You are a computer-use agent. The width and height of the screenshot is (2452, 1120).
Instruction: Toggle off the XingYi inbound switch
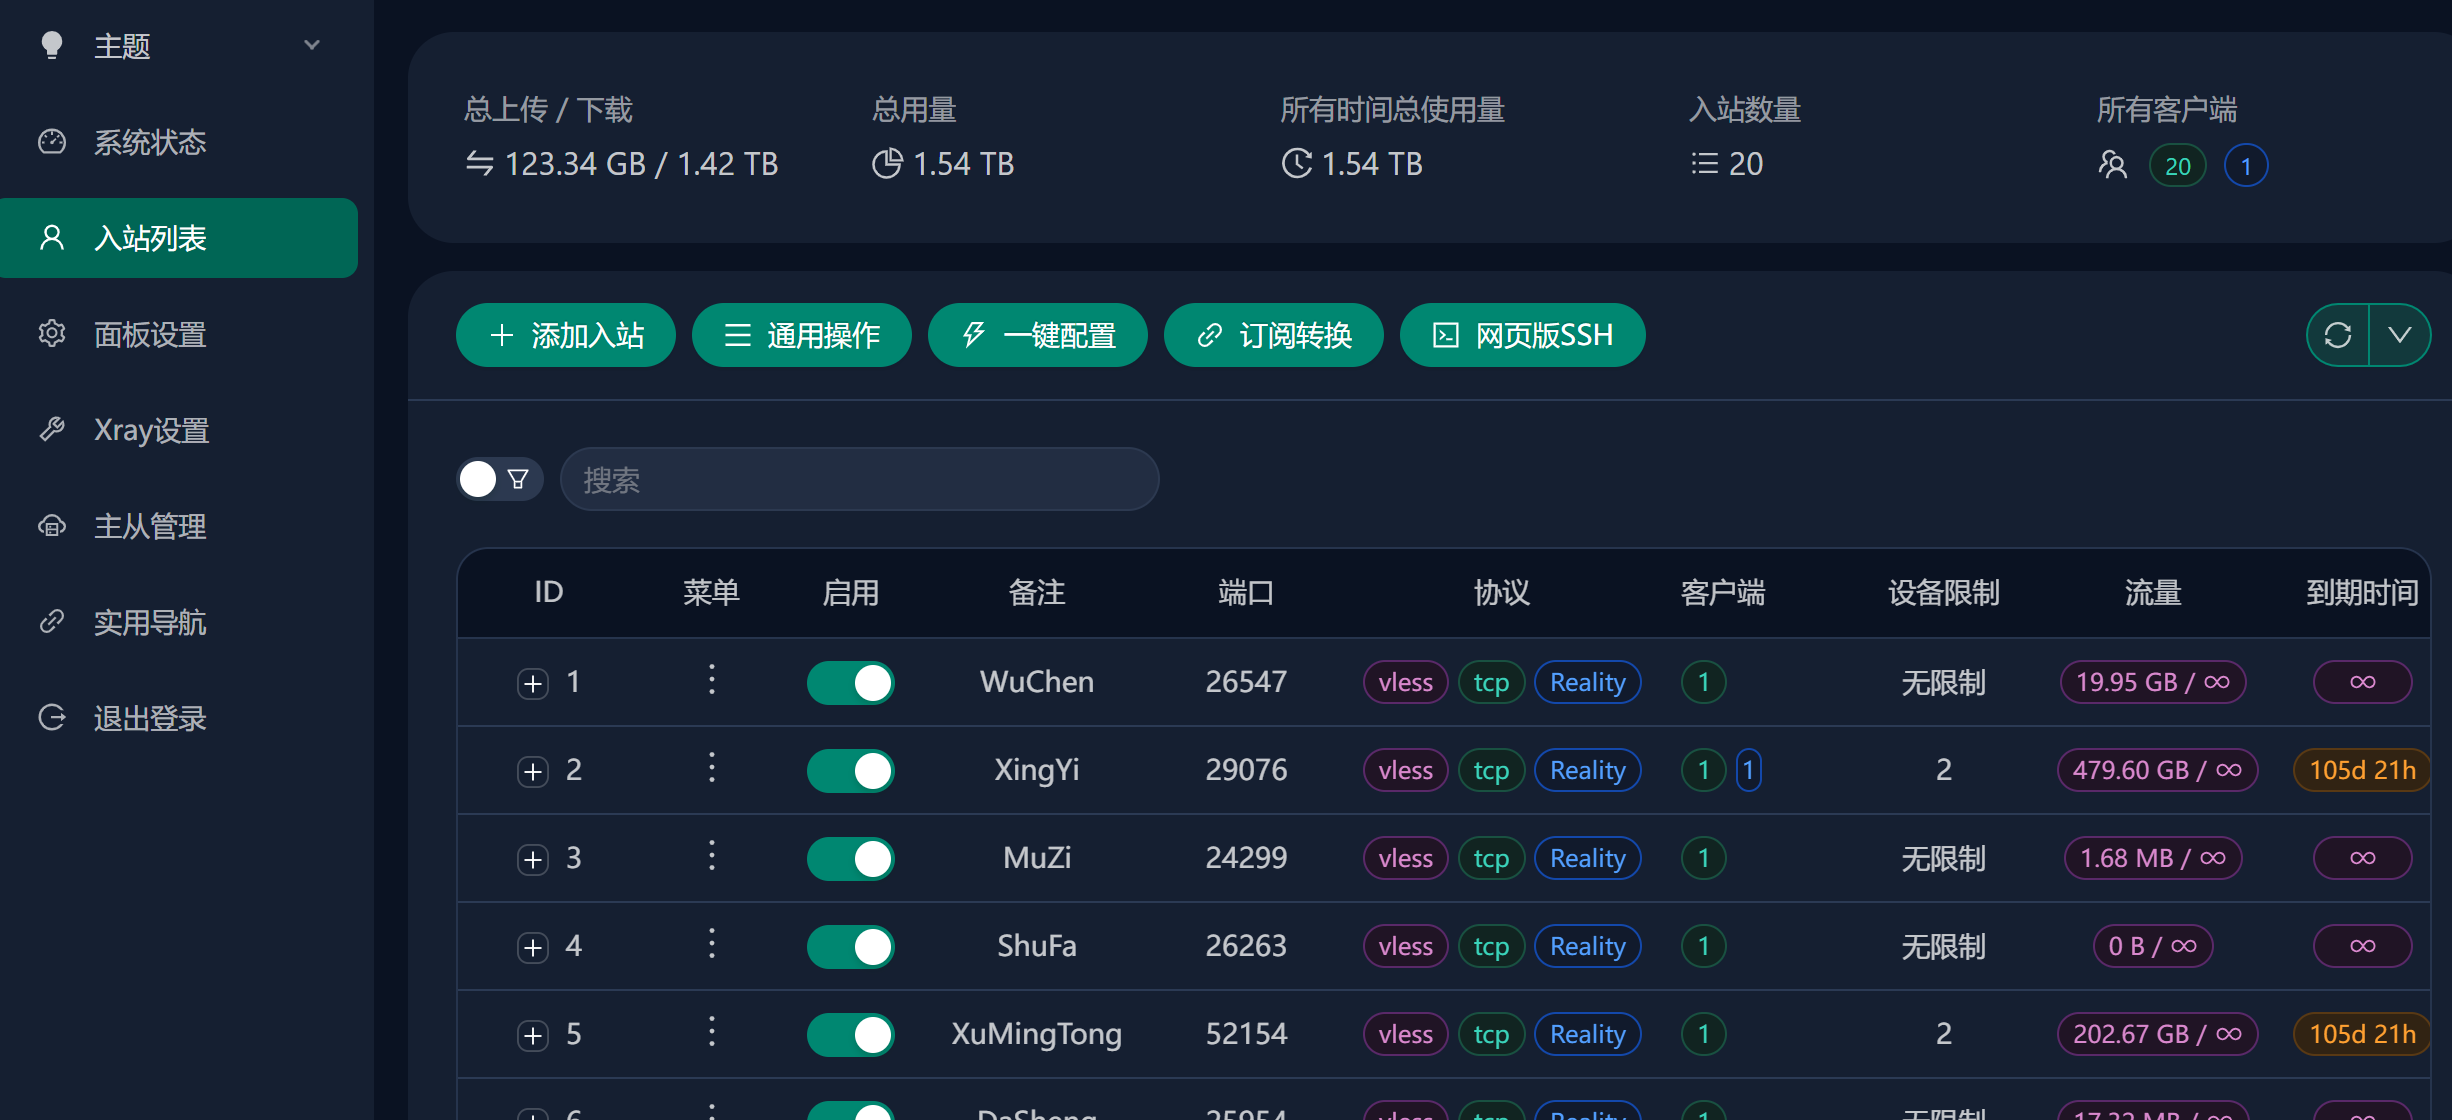point(851,771)
